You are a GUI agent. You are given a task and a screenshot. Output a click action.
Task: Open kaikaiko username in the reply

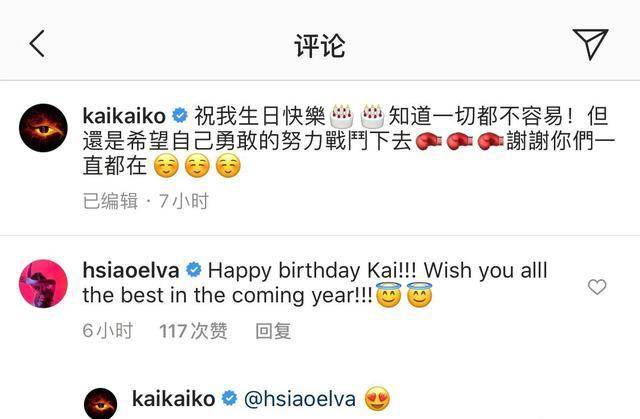coord(173,399)
